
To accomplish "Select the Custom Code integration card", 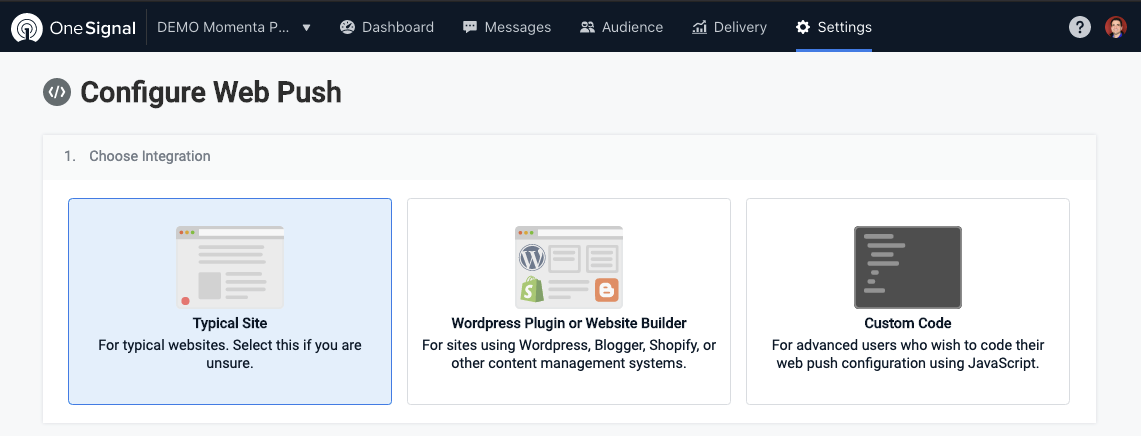I will click(908, 301).
